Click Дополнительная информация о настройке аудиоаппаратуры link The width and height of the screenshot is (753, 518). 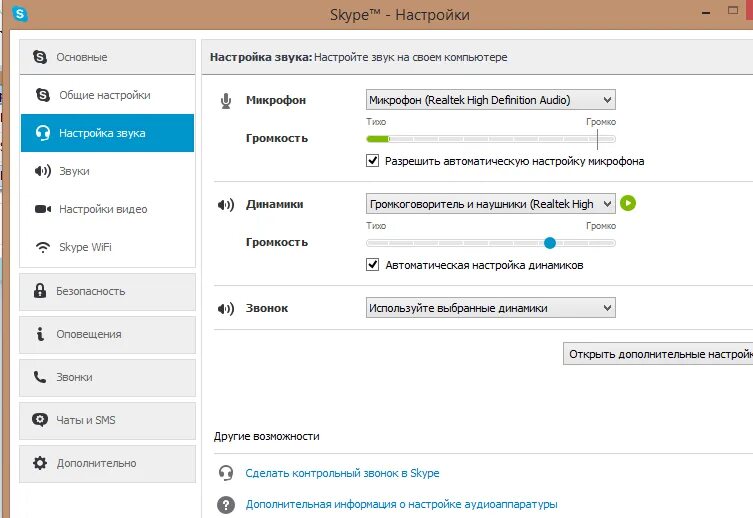tap(401, 505)
